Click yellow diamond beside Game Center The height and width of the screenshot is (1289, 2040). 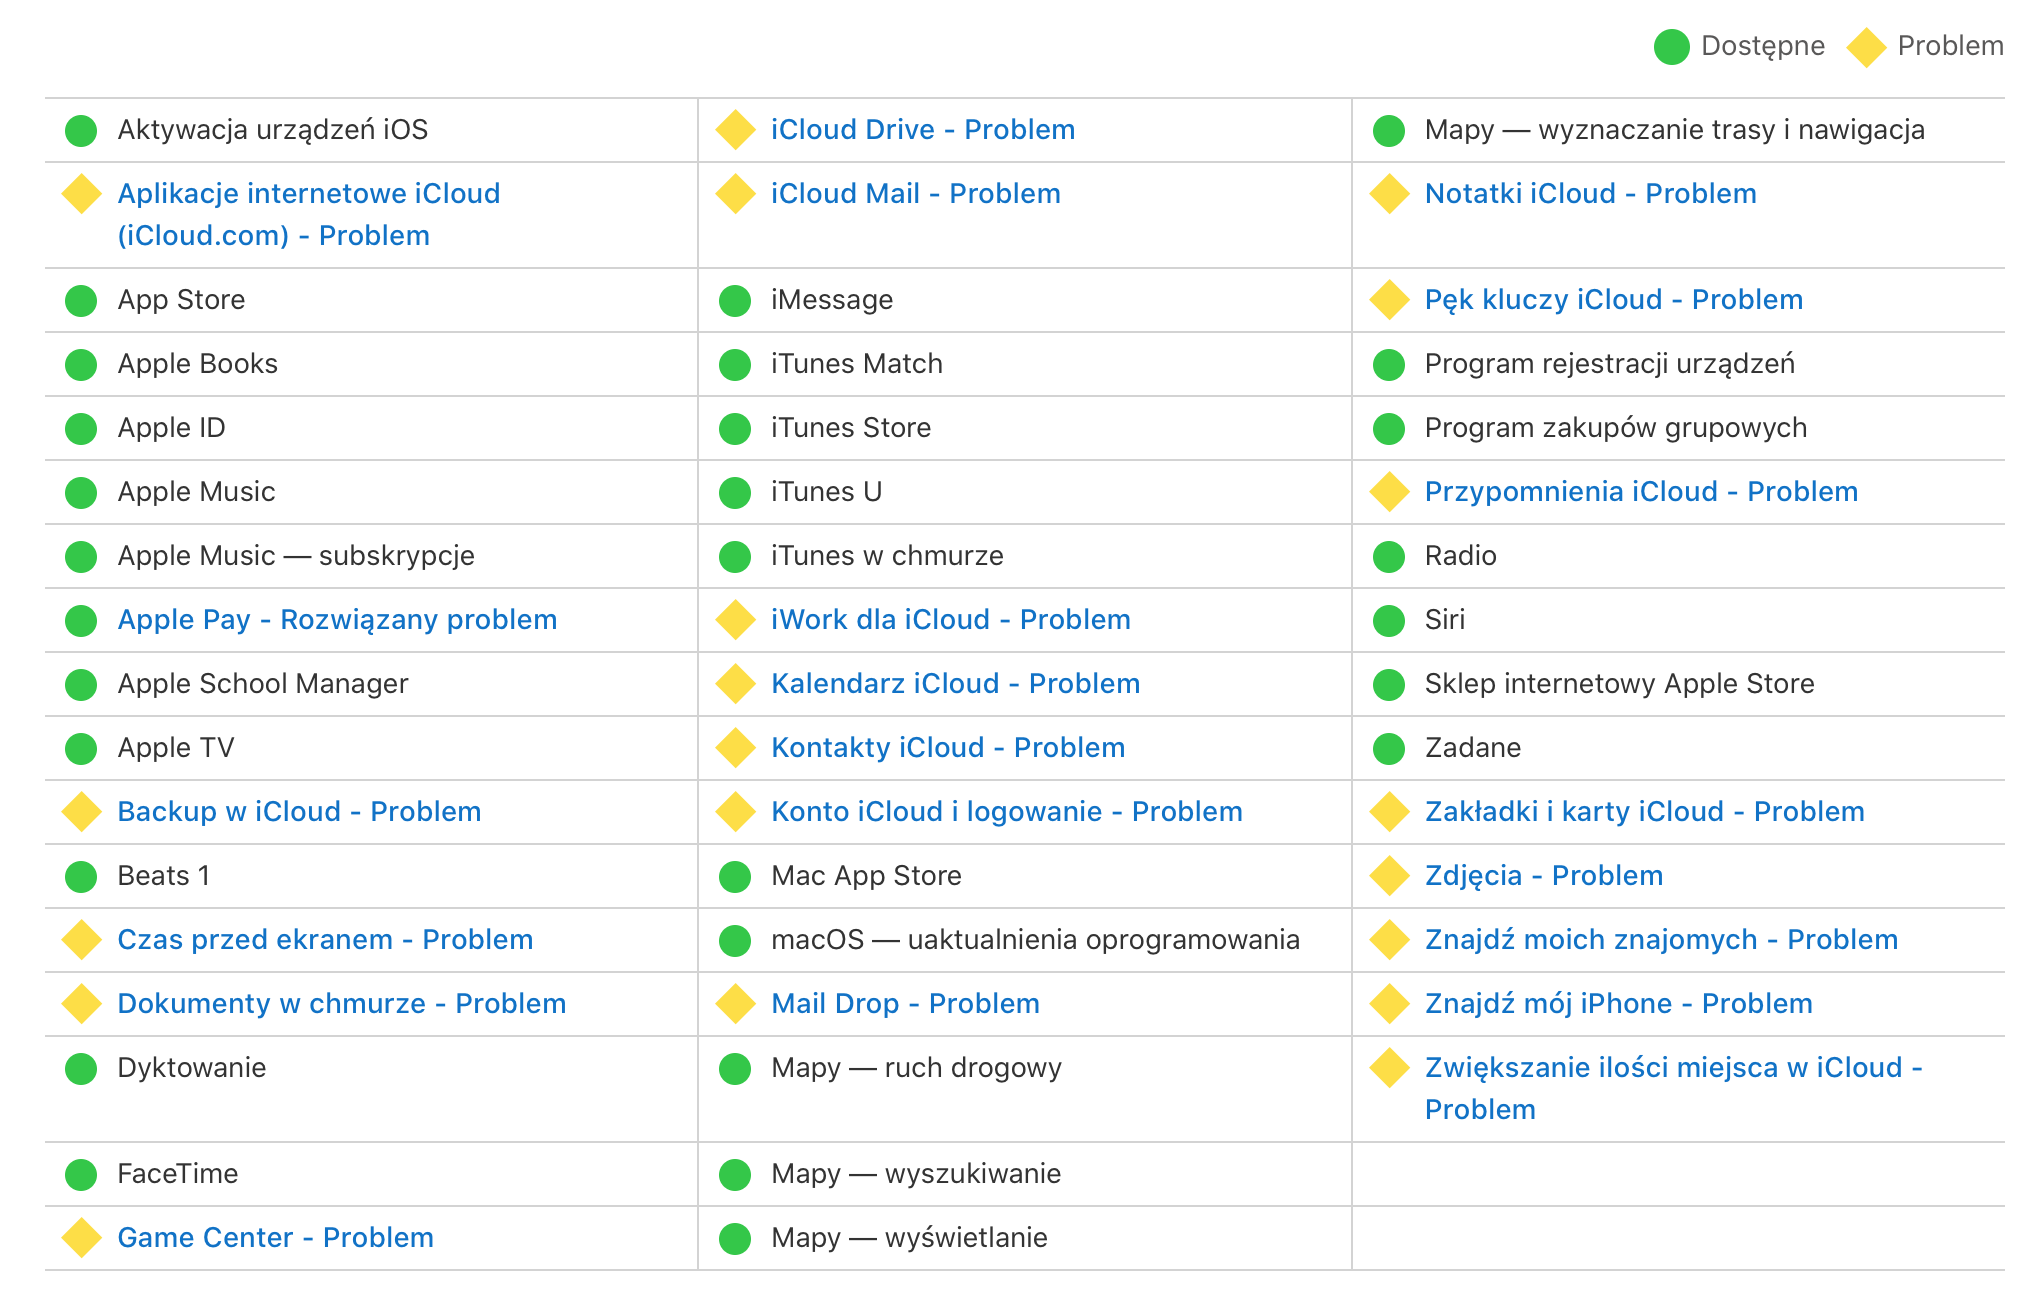tap(81, 1238)
